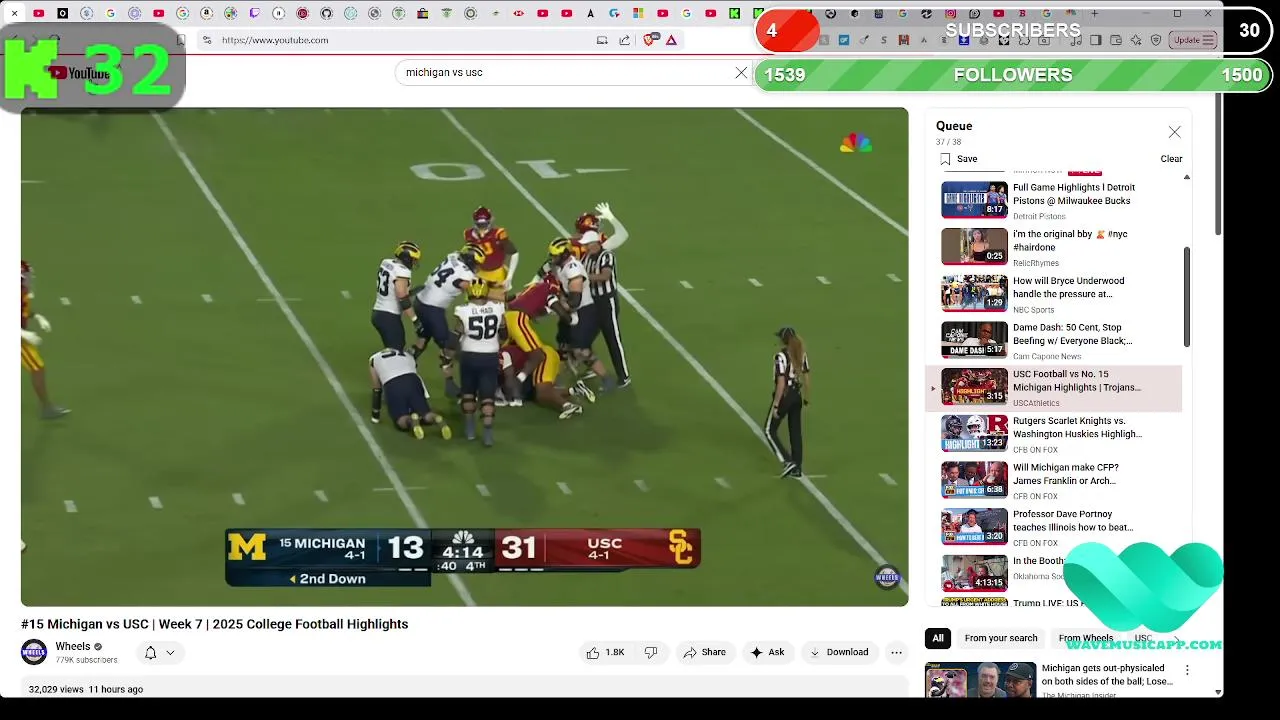Image resolution: width=1280 pixels, height=720 pixels.
Task: Click the share page icon in address bar
Action: click(625, 40)
